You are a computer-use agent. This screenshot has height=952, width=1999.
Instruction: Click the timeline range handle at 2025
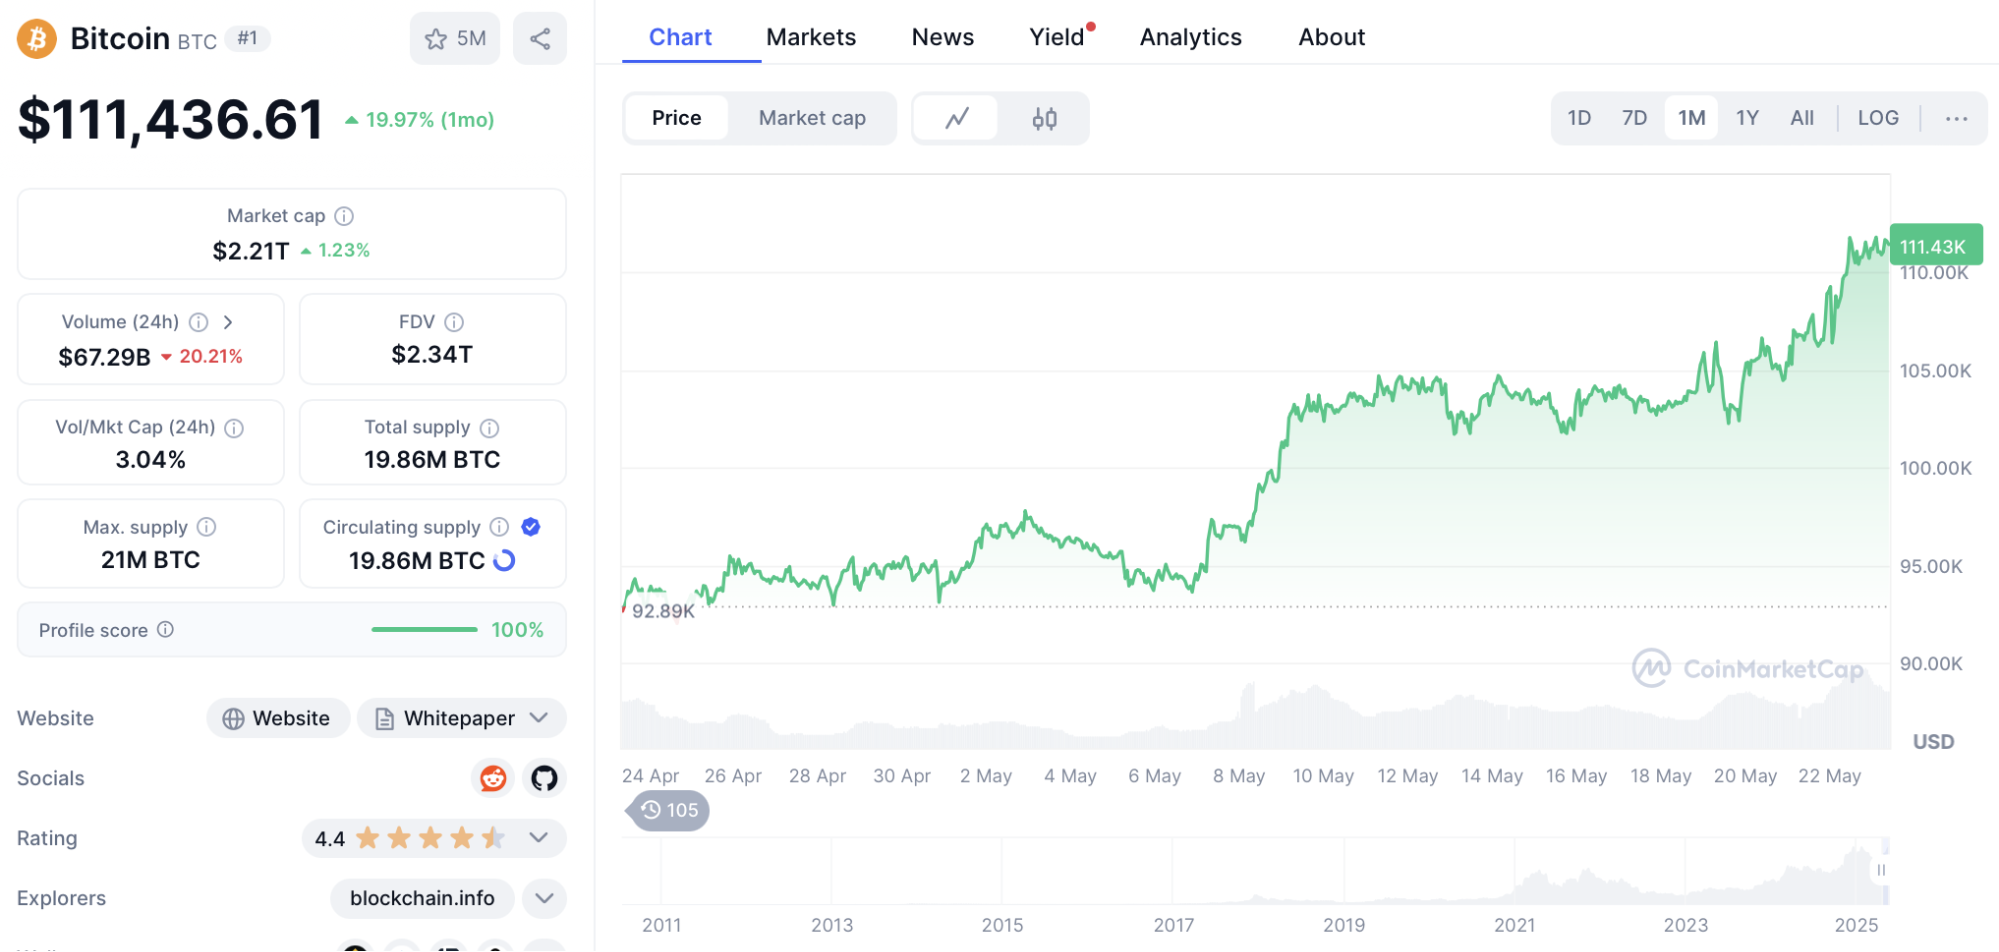coord(1881,870)
